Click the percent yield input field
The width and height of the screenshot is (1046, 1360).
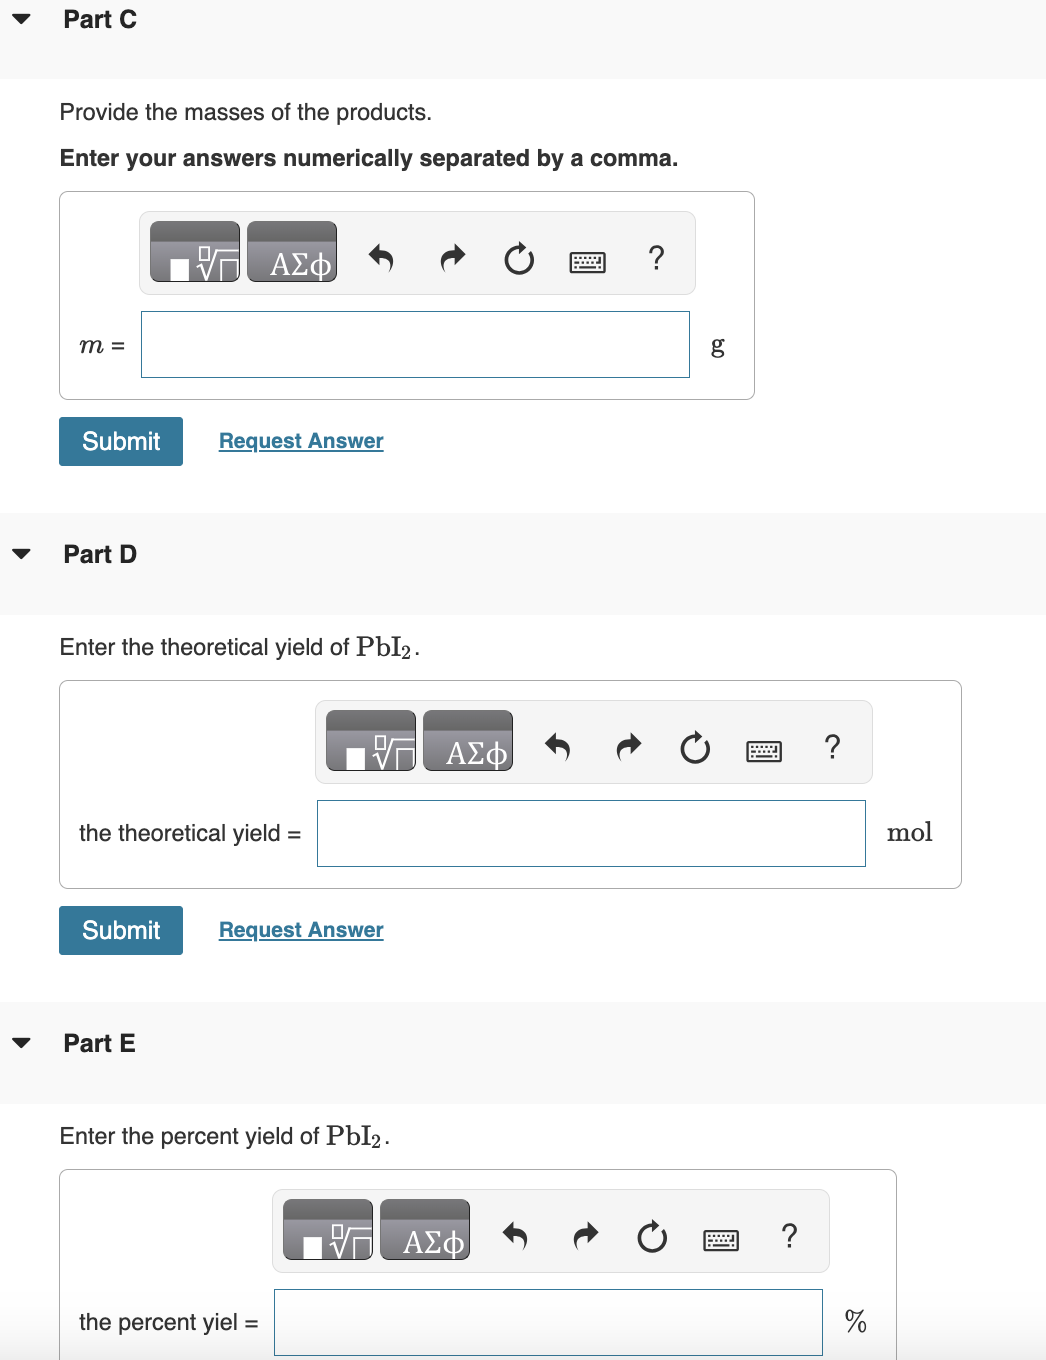(548, 1321)
